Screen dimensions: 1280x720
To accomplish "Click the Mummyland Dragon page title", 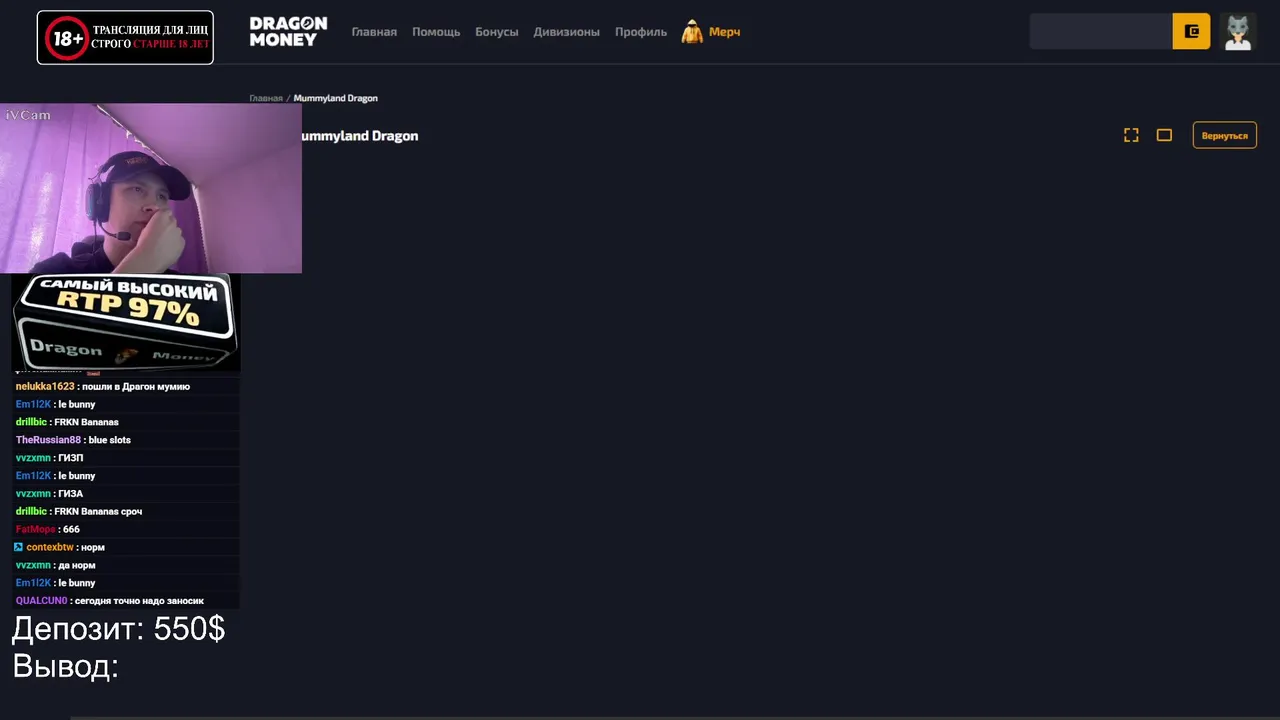I will pos(360,136).
